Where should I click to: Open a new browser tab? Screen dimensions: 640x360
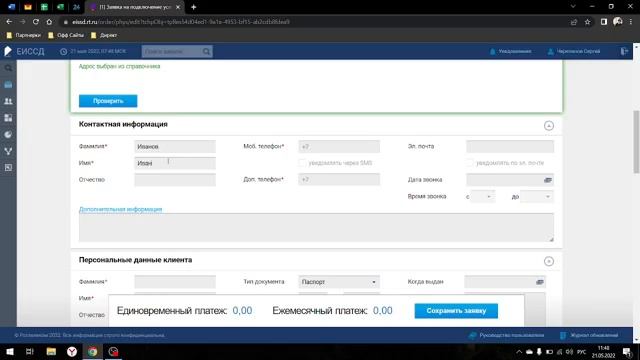pyautogui.click(x=193, y=7)
